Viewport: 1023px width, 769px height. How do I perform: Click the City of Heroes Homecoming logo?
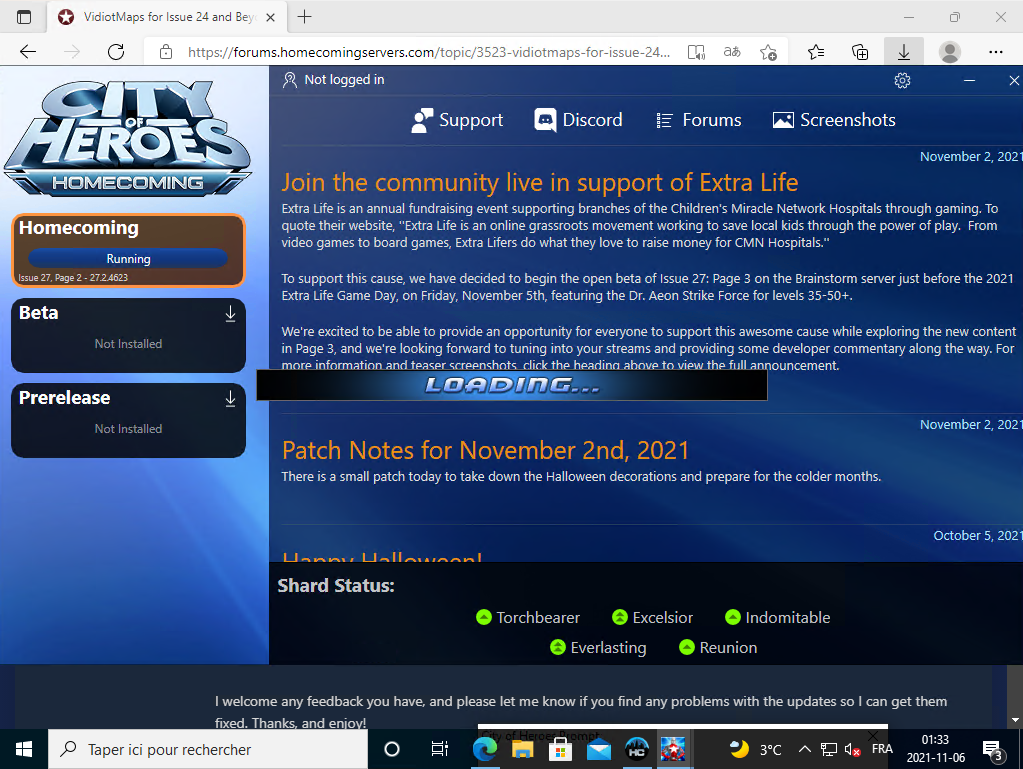(x=128, y=138)
